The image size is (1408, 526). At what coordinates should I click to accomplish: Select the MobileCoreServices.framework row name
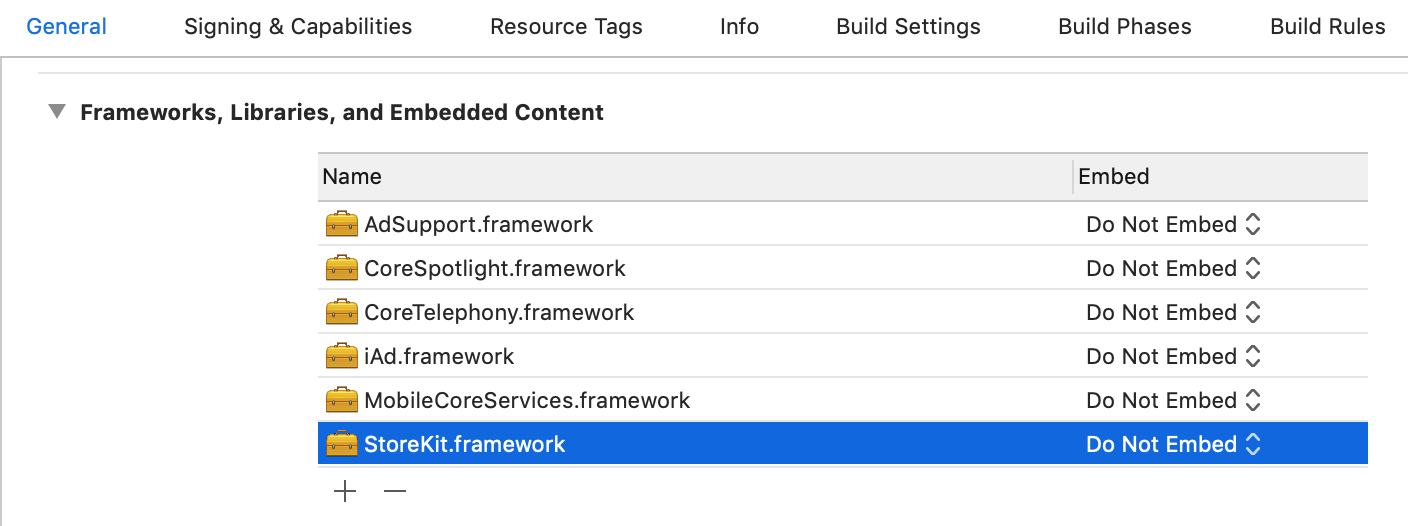click(527, 401)
